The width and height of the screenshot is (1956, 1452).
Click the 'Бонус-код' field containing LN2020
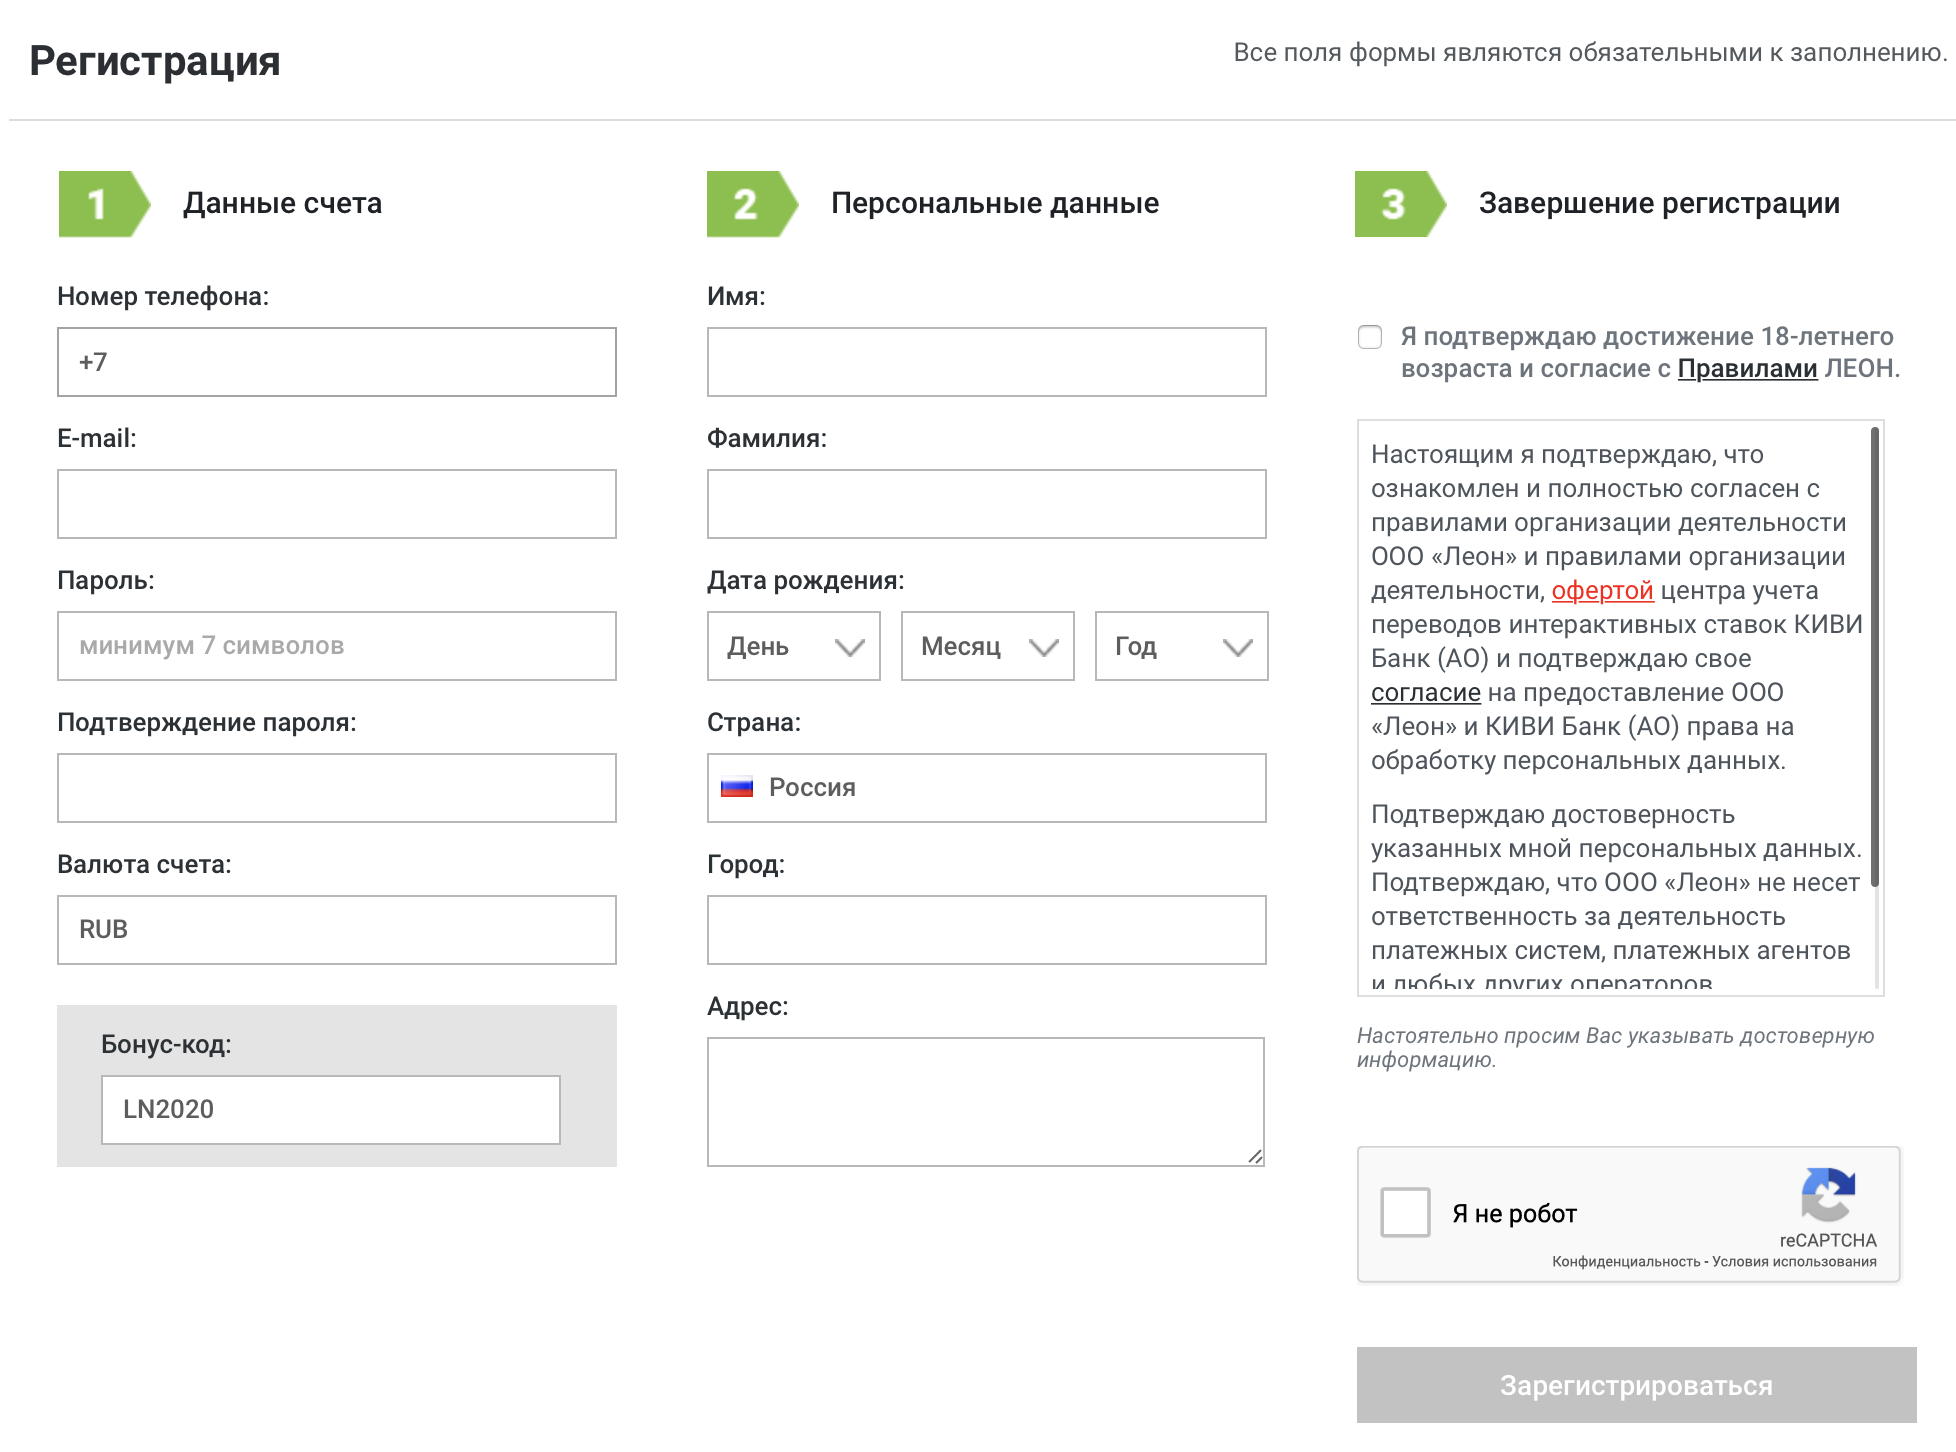(331, 1110)
